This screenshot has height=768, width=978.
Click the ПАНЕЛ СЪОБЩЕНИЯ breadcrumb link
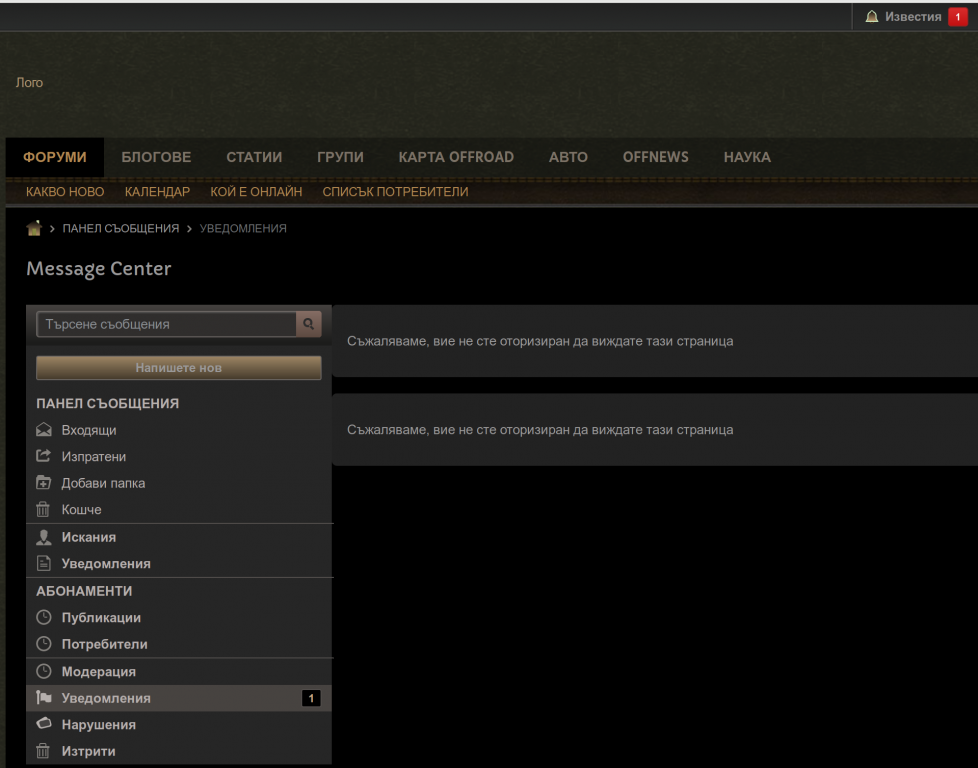pos(120,228)
